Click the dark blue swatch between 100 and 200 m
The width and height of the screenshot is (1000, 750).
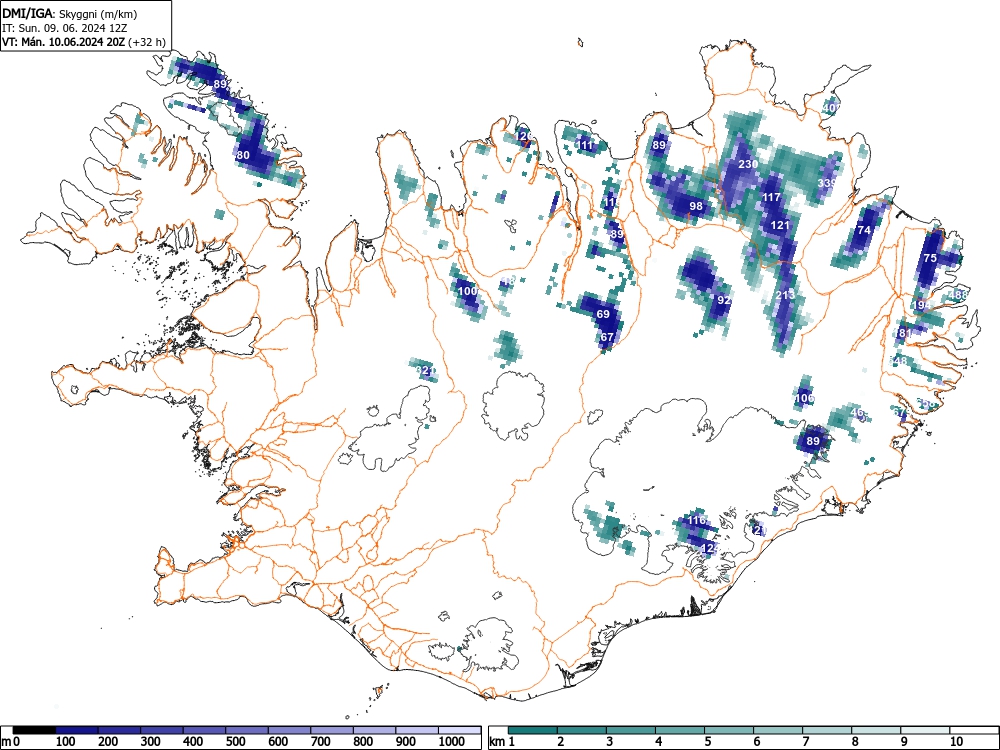(77, 730)
